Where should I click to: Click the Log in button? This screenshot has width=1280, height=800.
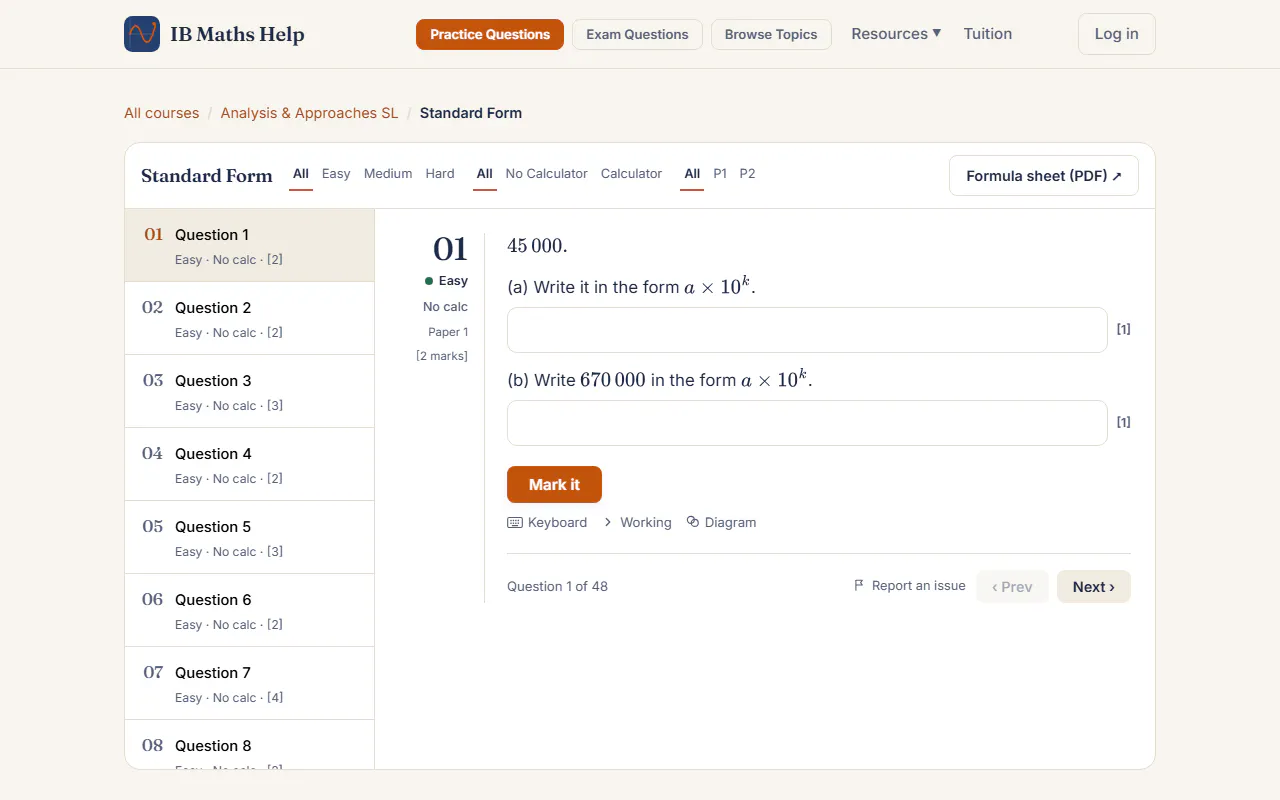(x=1116, y=34)
